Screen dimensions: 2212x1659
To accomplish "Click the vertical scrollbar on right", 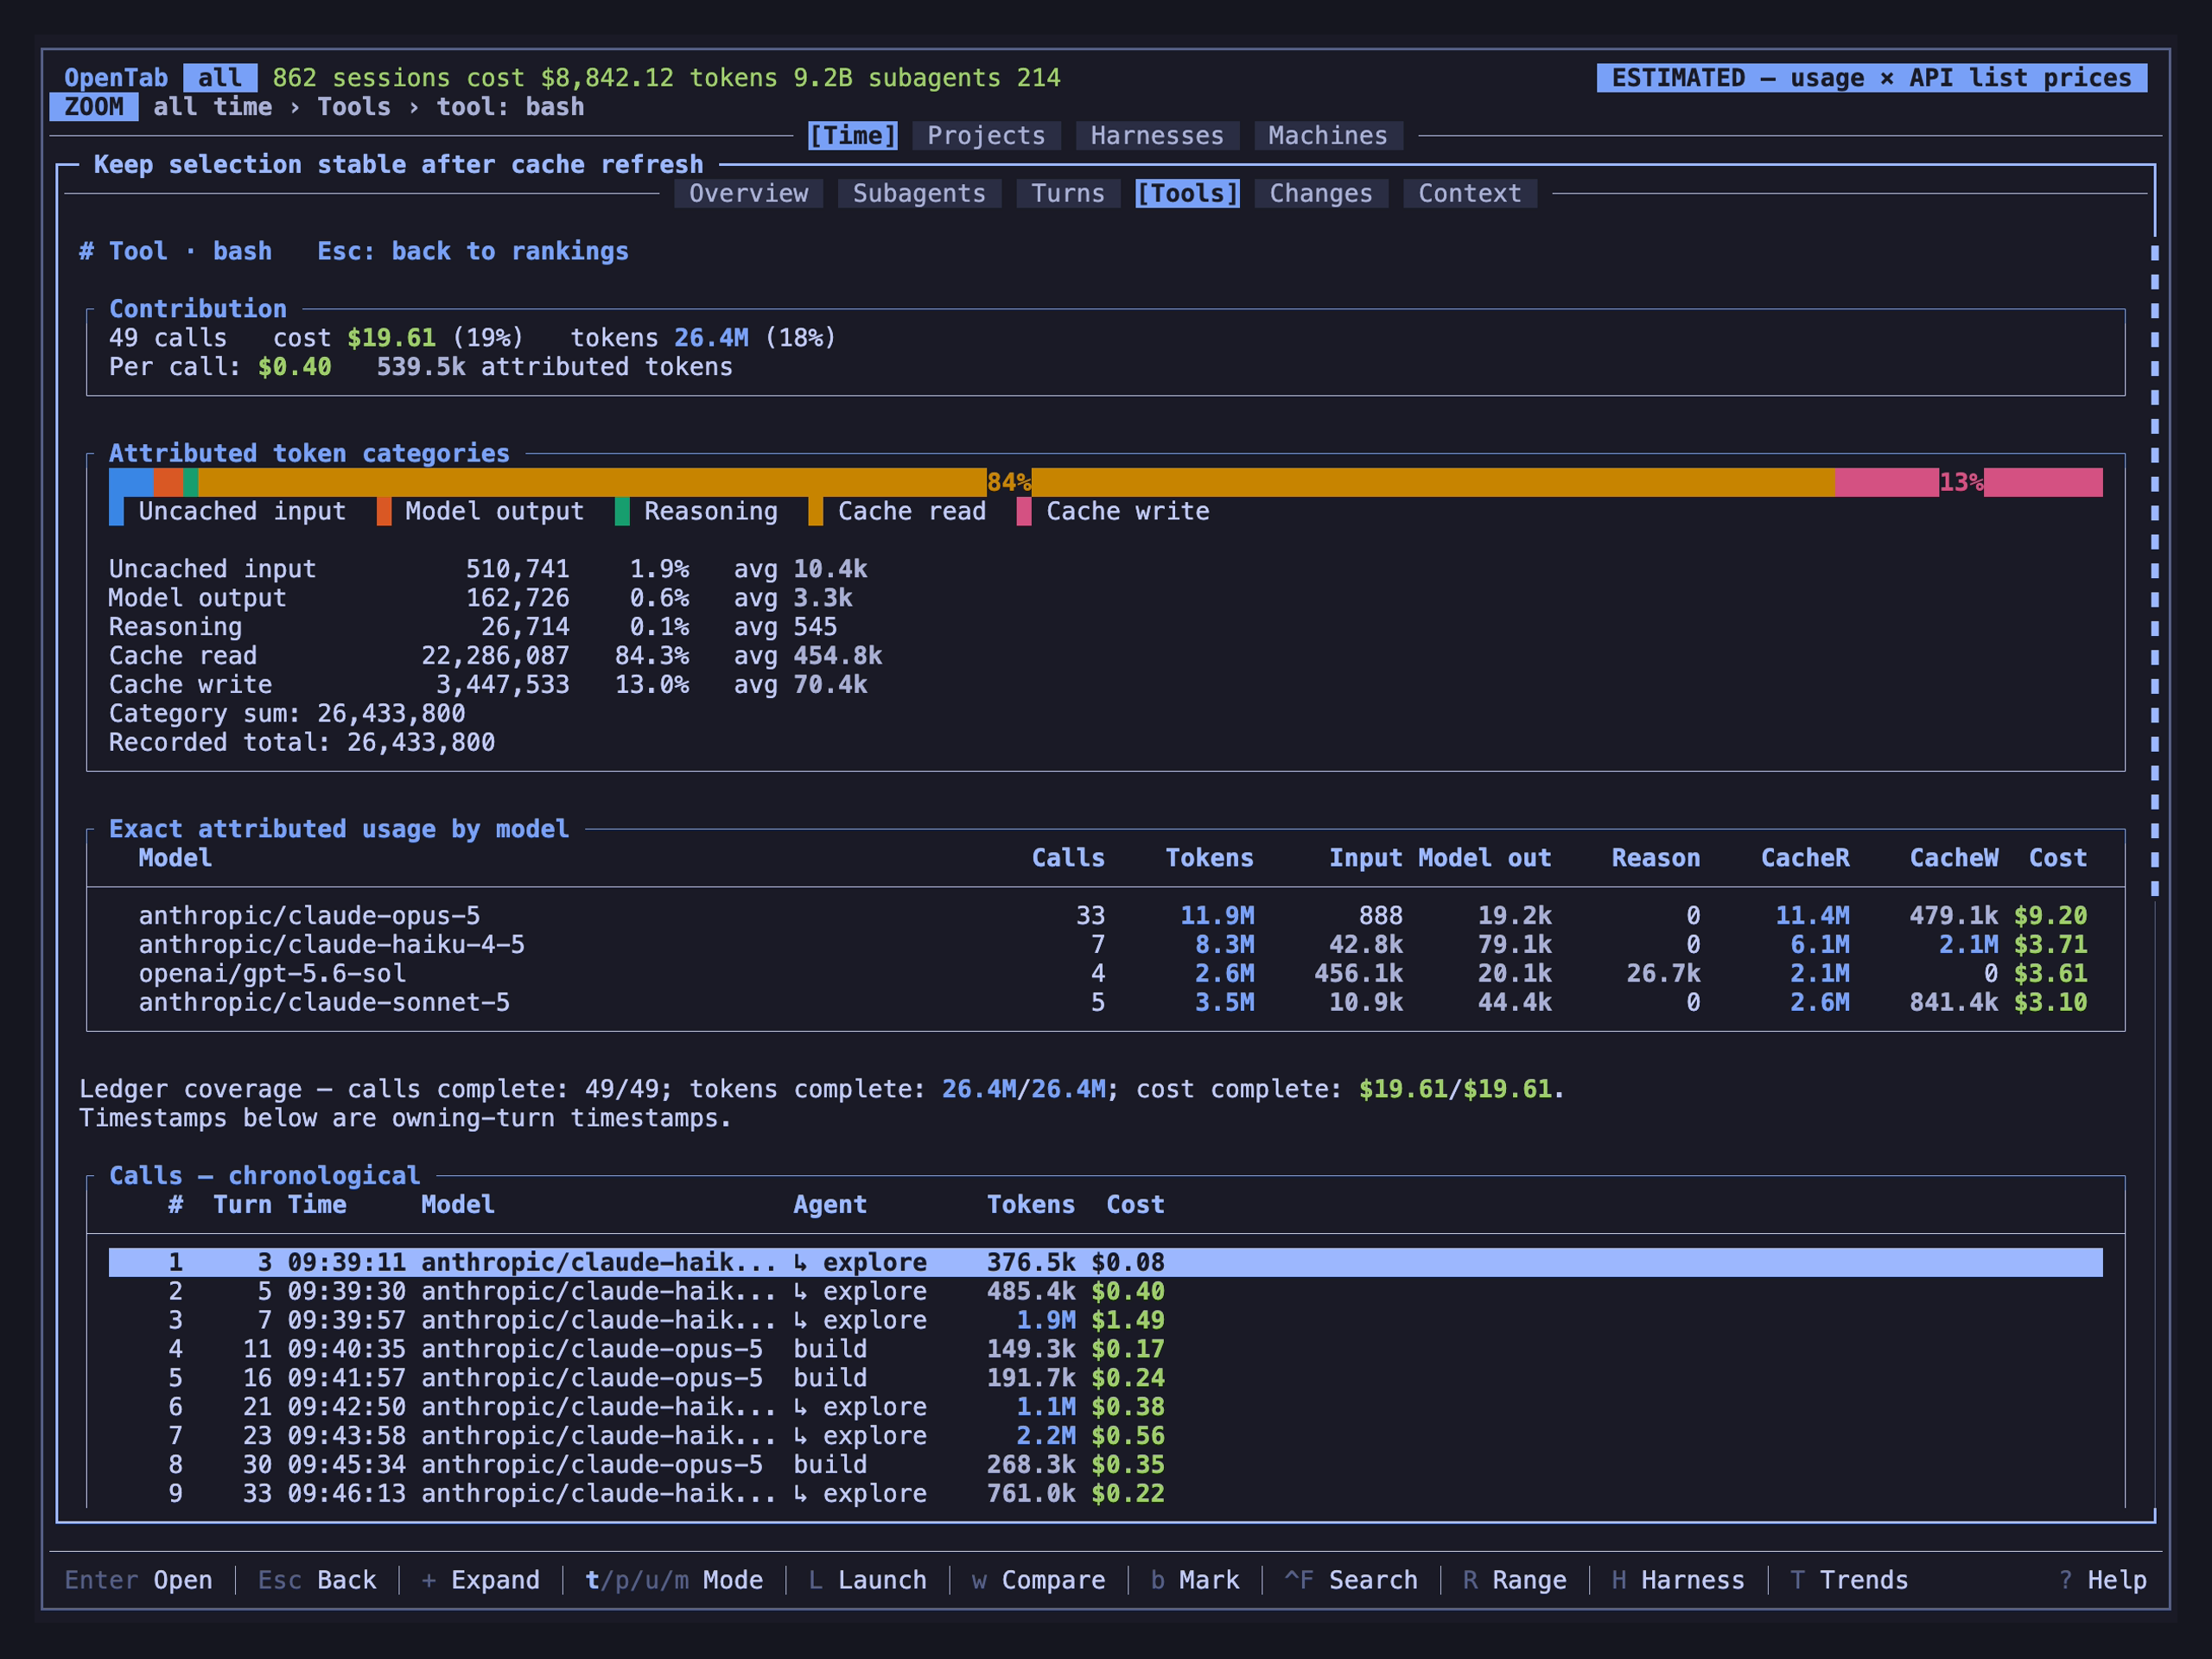I will click(x=2154, y=570).
